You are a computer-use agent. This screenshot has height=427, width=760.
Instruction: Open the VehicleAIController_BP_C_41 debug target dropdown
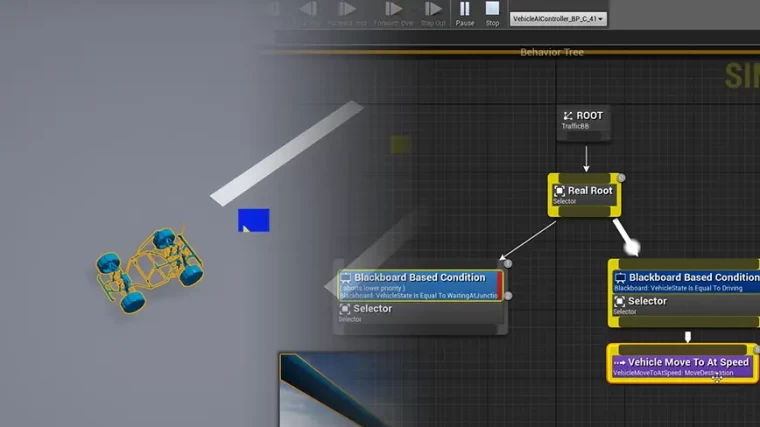click(x=558, y=19)
